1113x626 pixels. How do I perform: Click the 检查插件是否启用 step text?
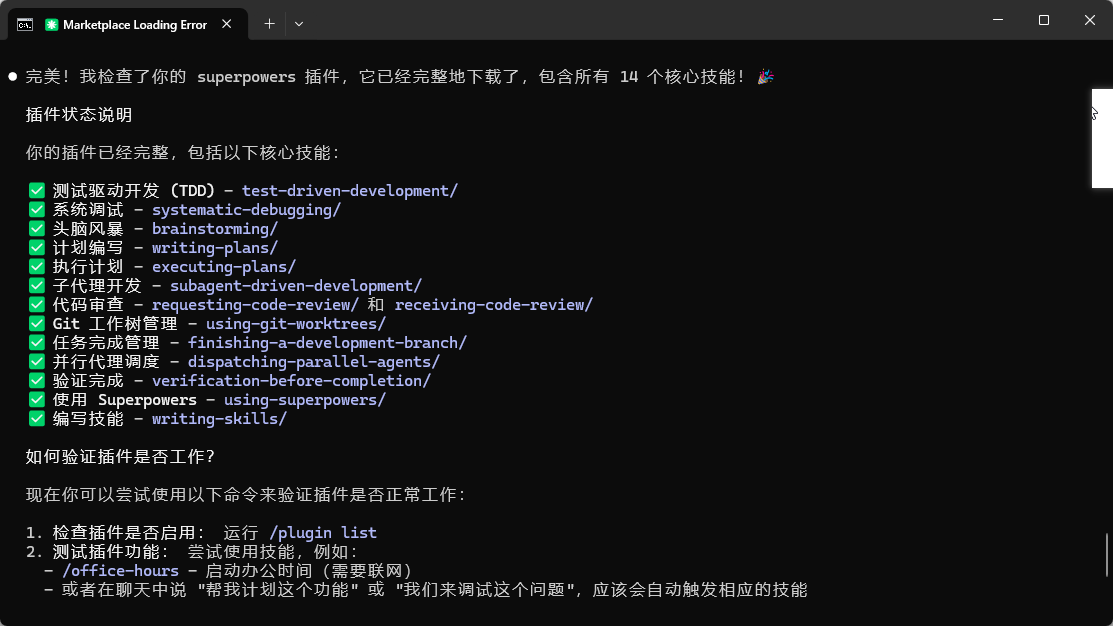tap(129, 533)
